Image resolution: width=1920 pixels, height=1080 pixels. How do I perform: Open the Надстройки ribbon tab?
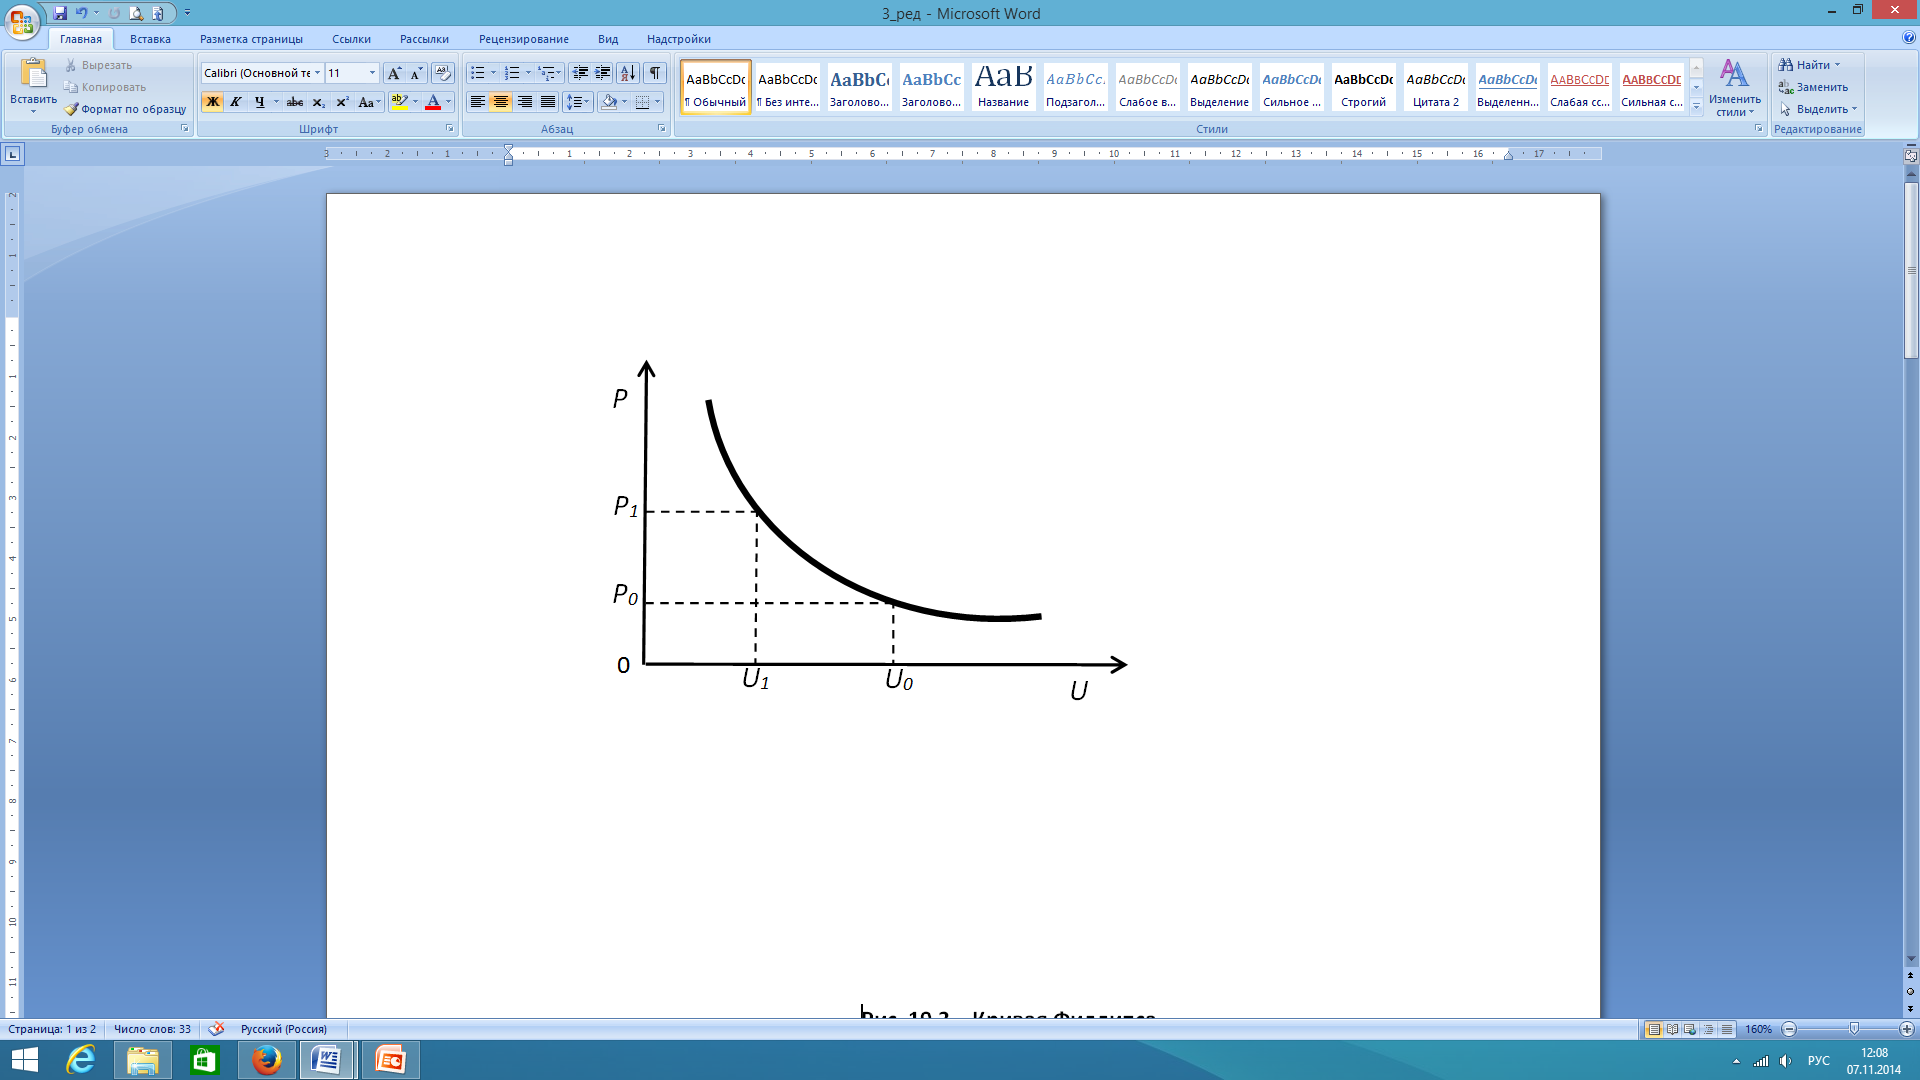[679, 39]
